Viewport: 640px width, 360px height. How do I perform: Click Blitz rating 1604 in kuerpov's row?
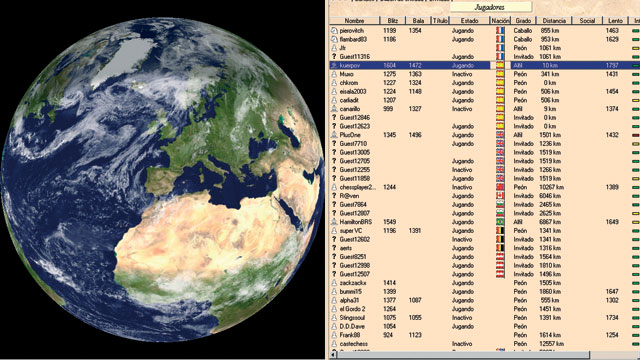(x=389, y=65)
